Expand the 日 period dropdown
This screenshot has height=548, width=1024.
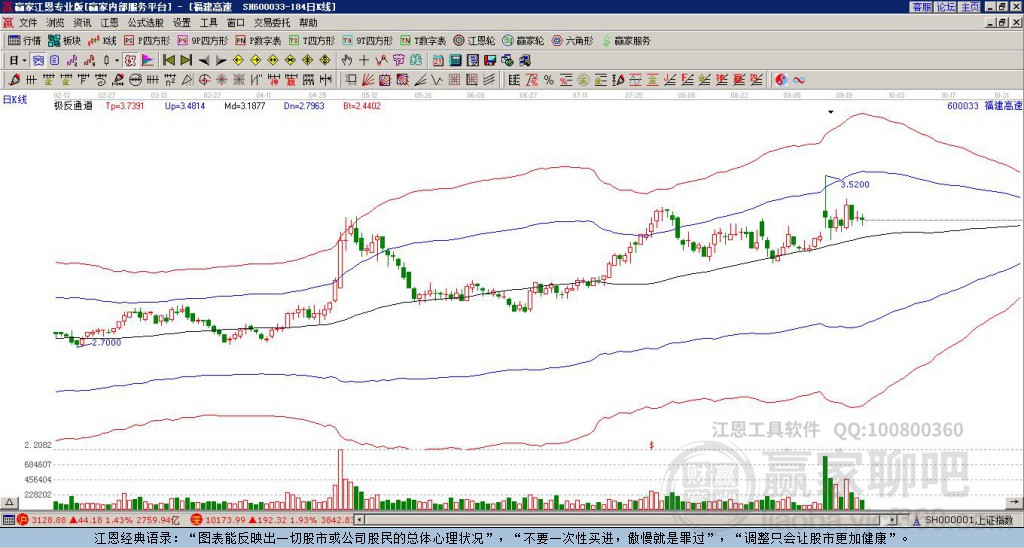click(25, 61)
